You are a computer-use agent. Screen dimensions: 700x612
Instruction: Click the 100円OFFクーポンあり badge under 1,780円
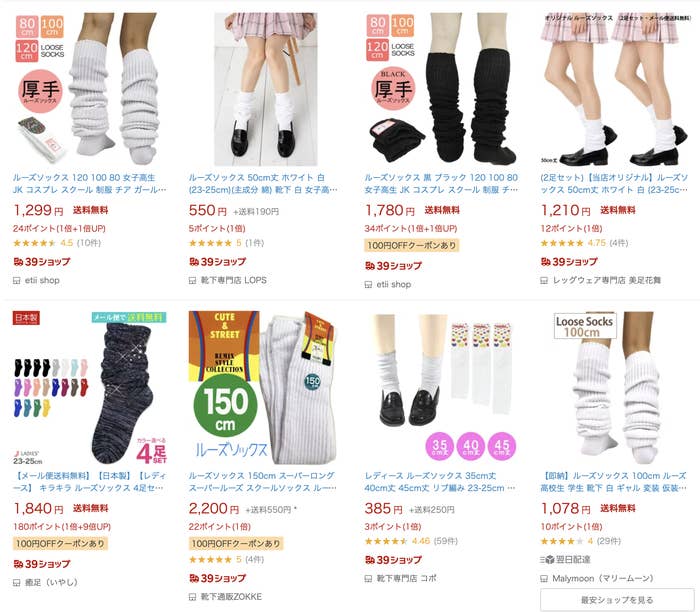click(412, 245)
